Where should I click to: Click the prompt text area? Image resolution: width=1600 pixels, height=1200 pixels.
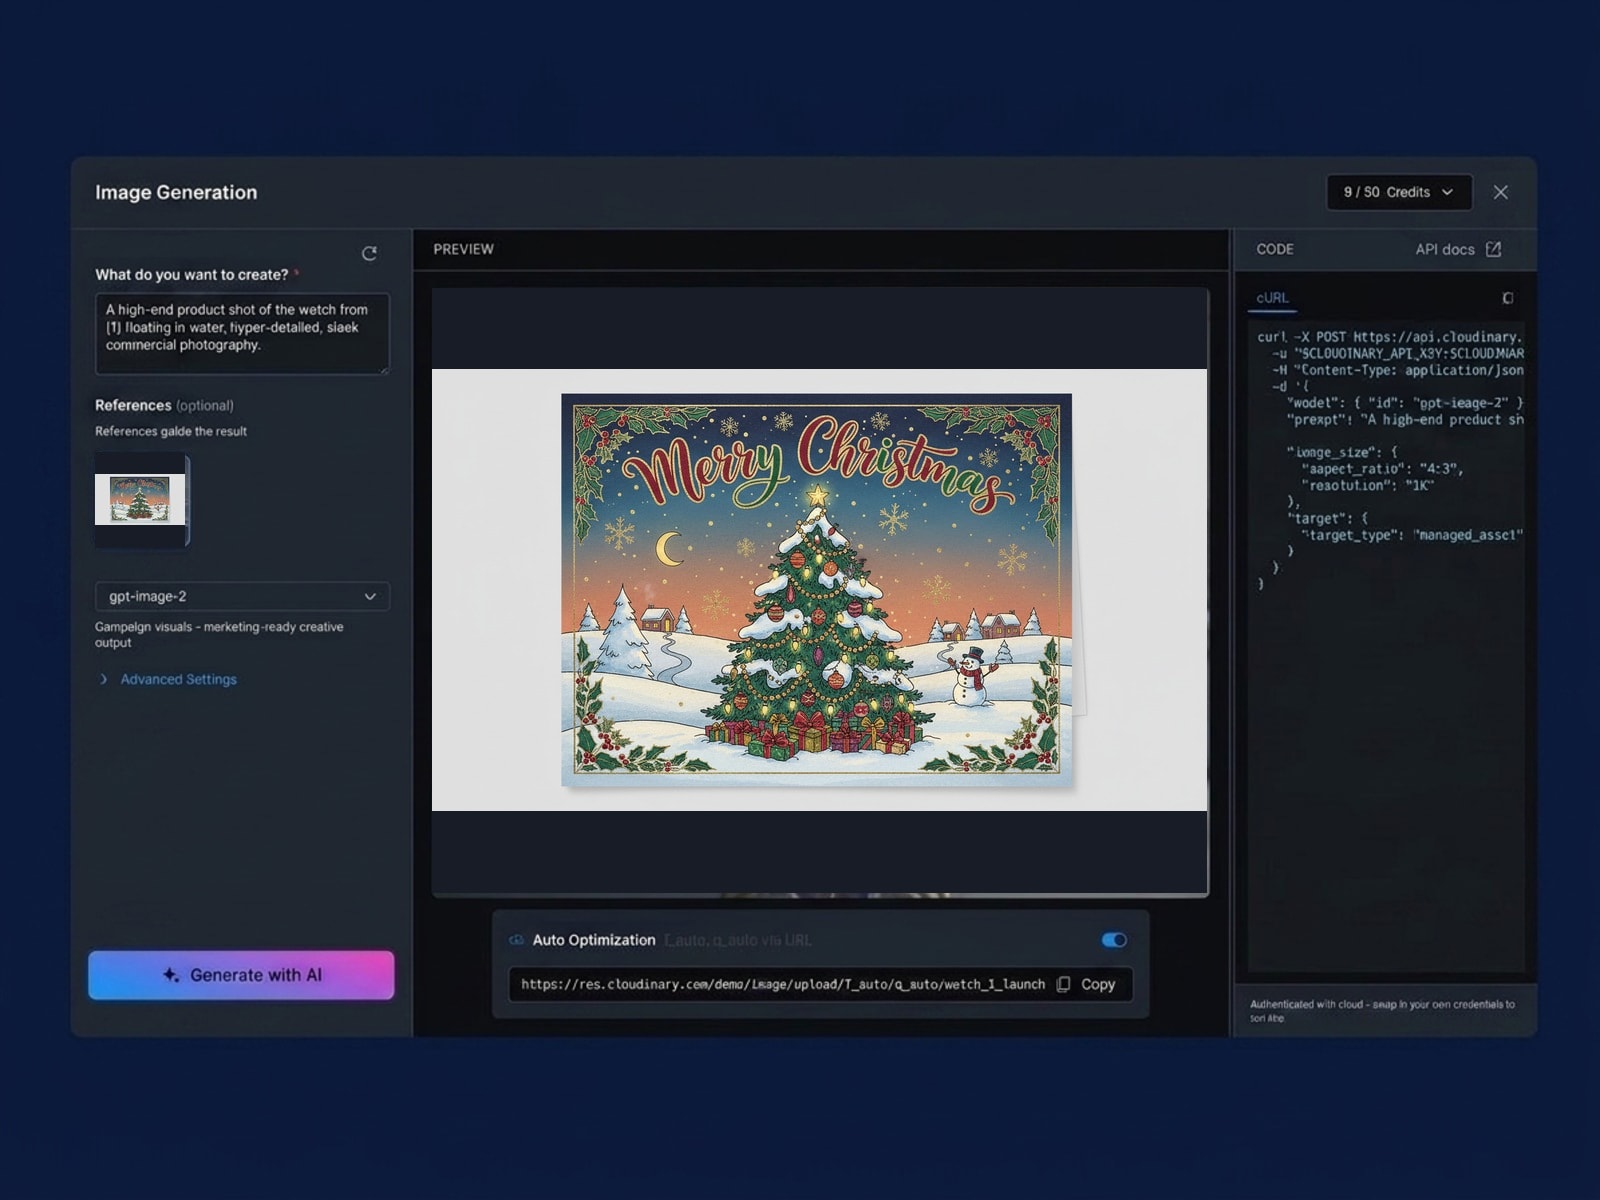pyautogui.click(x=242, y=334)
